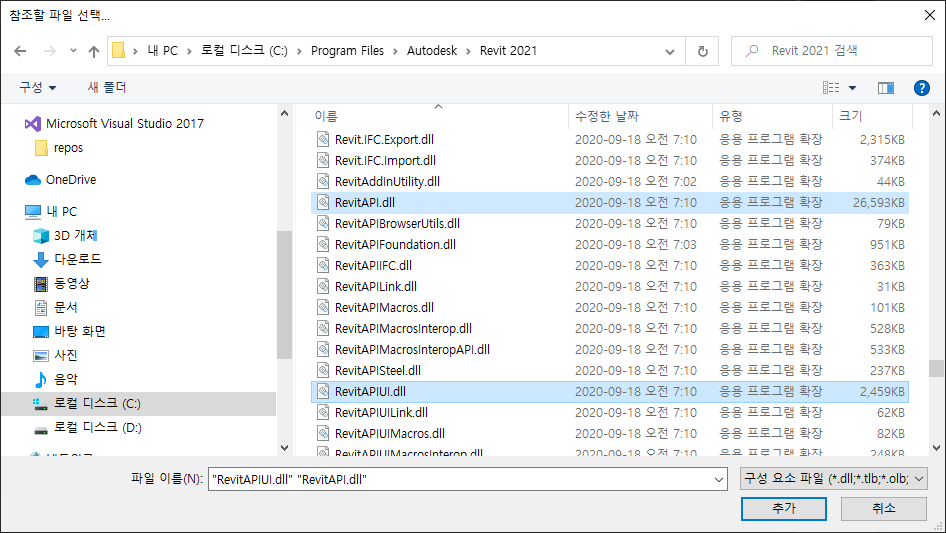Click the 추가 button
The image size is (946, 533).
[784, 509]
